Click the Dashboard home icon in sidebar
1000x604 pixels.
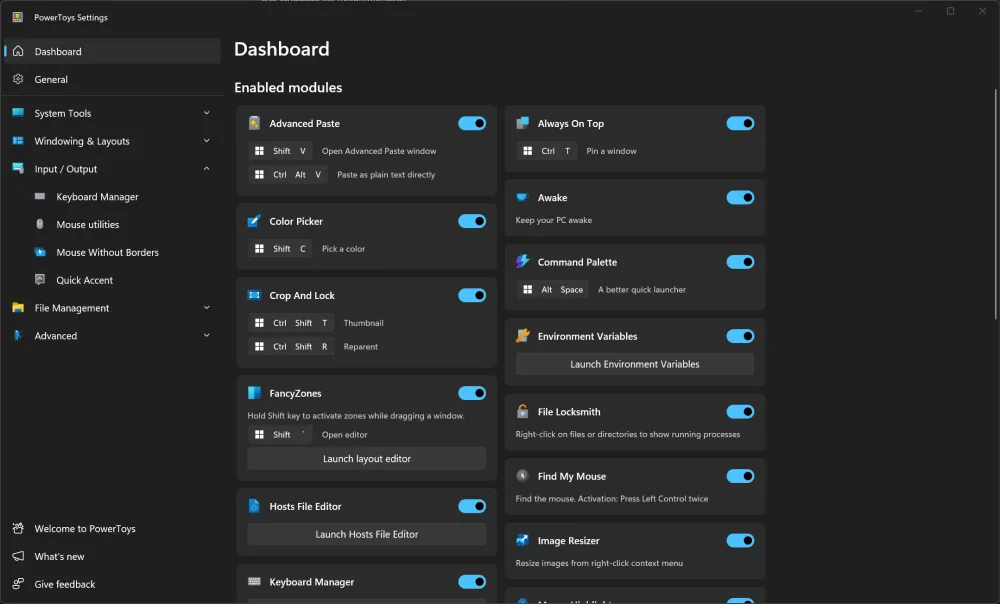18,51
